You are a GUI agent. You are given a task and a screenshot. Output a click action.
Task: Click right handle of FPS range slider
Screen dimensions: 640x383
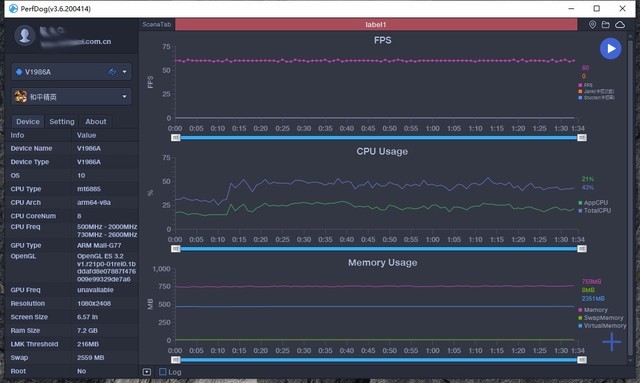coord(582,138)
